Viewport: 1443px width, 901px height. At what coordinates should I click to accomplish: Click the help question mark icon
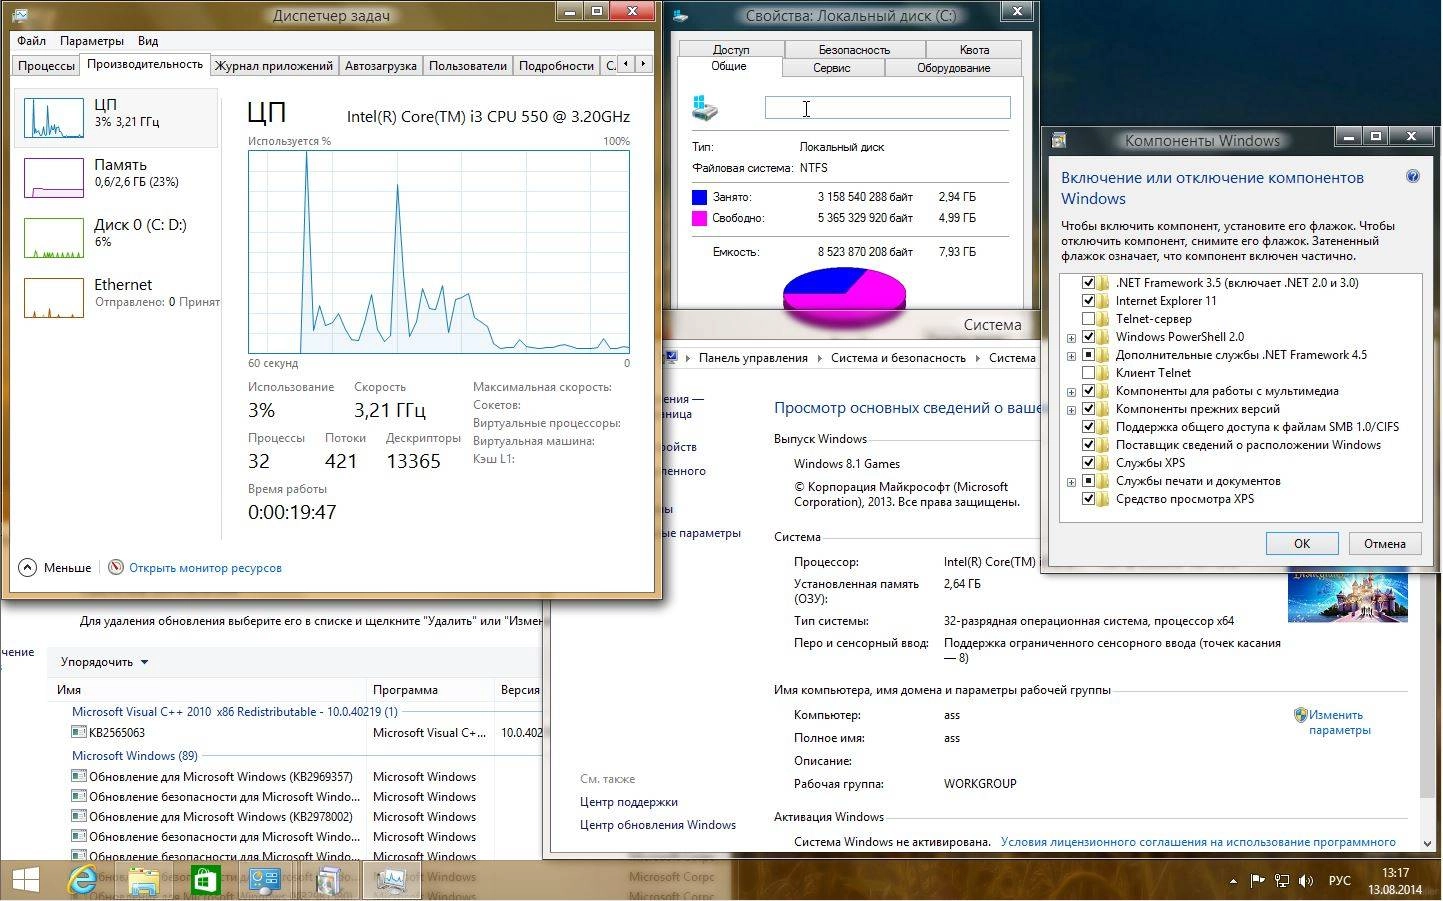pos(1412,176)
